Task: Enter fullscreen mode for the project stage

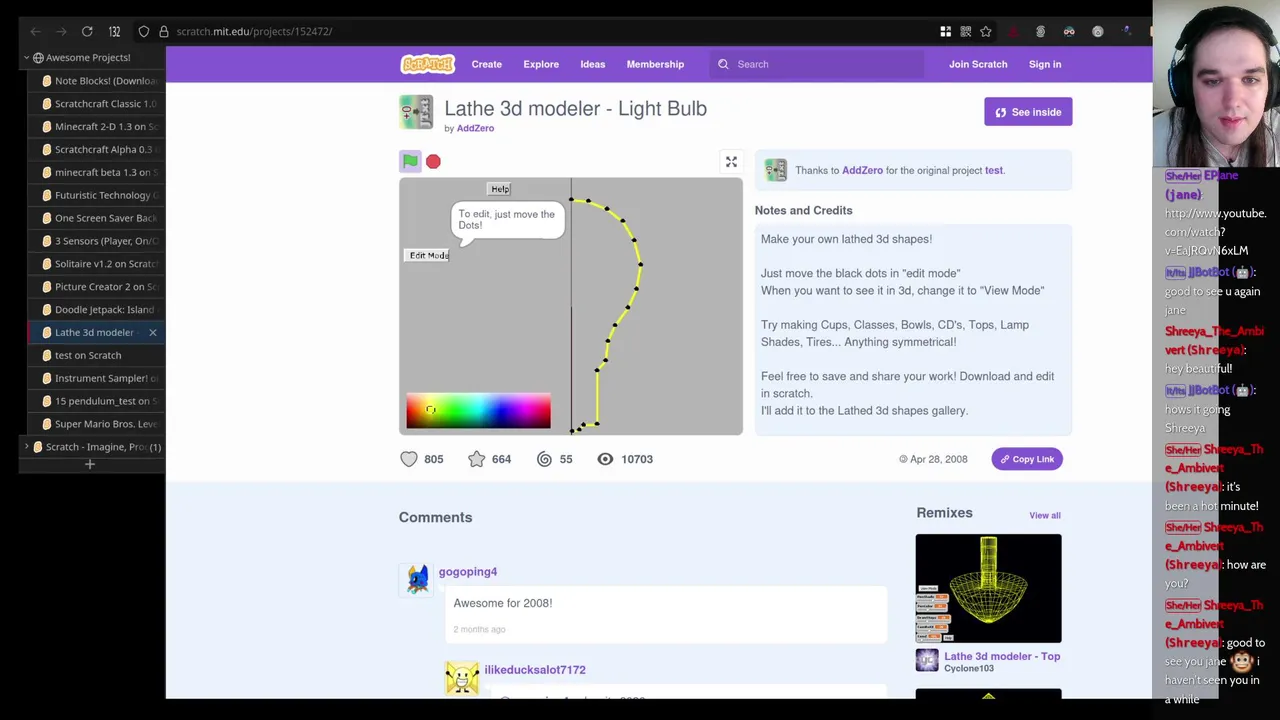Action: (731, 162)
